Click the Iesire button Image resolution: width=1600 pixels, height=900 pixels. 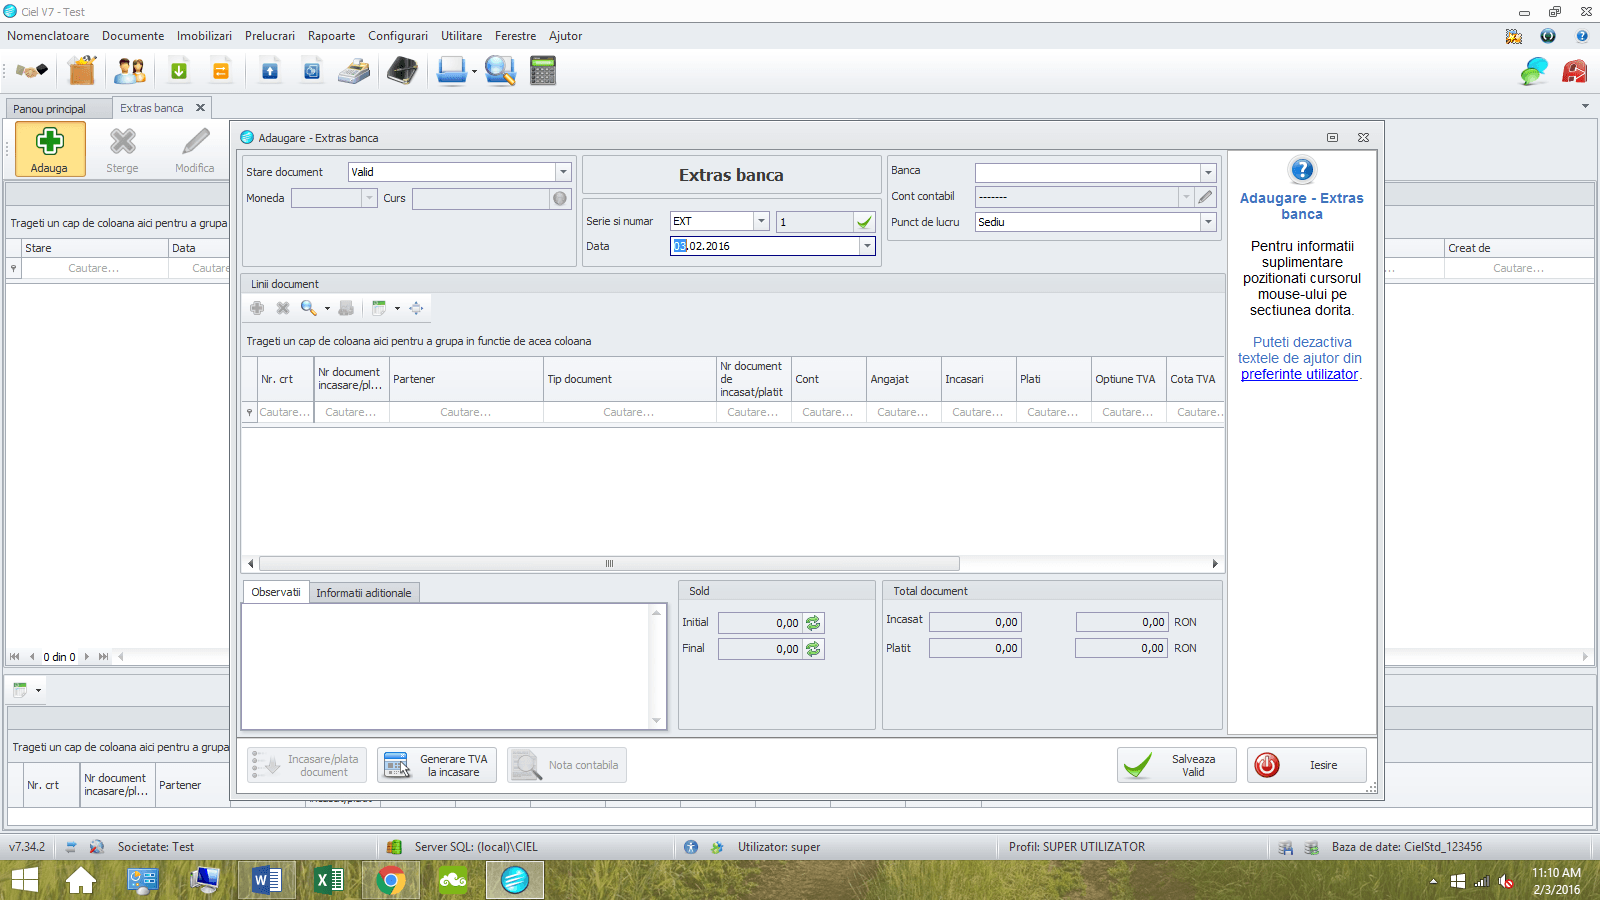coord(1306,765)
